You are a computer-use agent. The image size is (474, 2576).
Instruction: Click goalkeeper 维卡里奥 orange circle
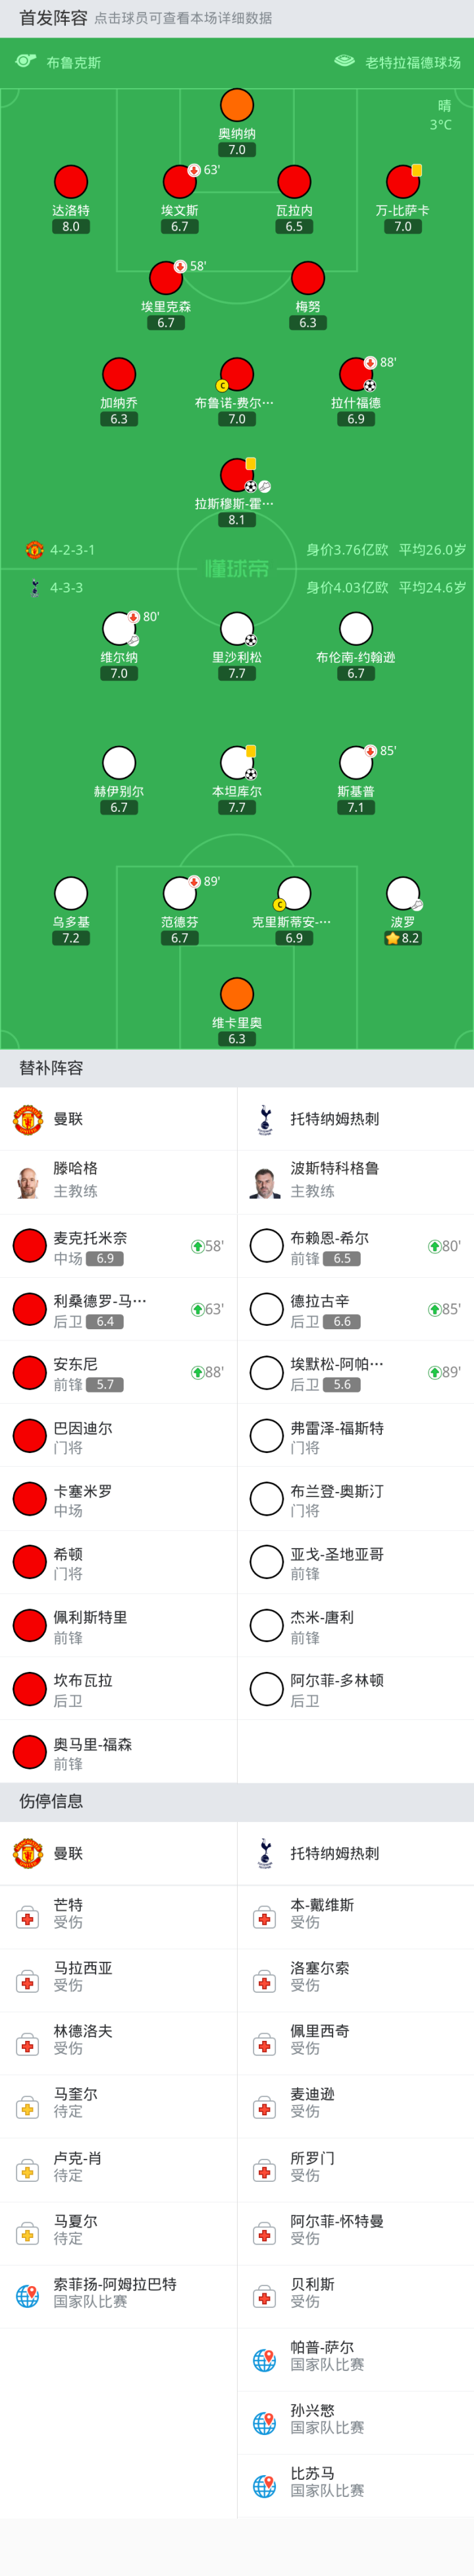(x=237, y=994)
